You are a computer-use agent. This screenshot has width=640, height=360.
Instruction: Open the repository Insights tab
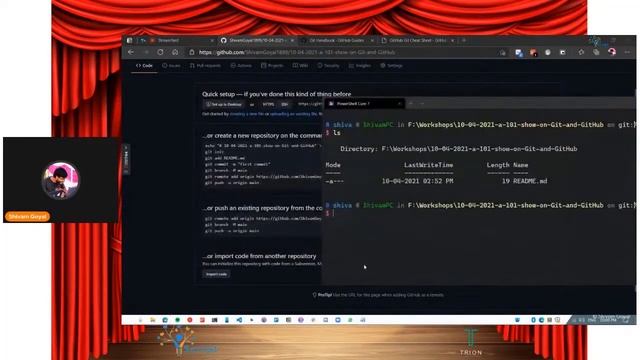[360, 65]
